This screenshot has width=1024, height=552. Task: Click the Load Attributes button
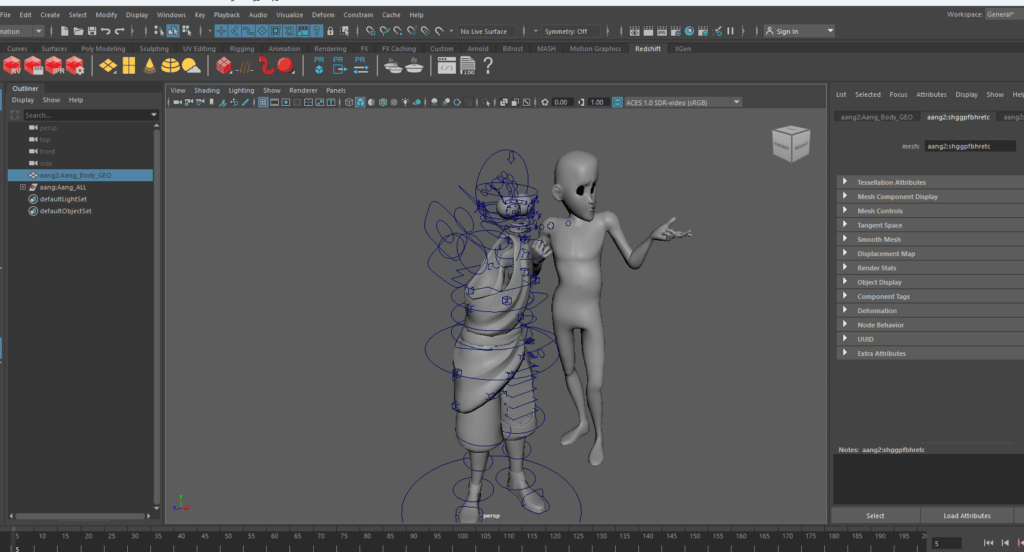point(967,515)
